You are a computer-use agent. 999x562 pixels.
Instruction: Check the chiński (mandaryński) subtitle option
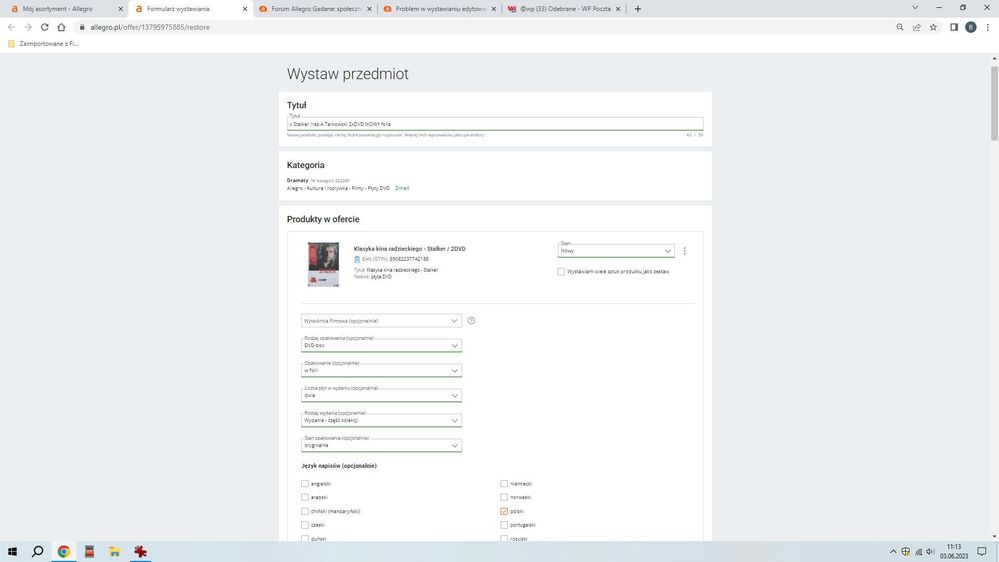pyautogui.click(x=305, y=511)
